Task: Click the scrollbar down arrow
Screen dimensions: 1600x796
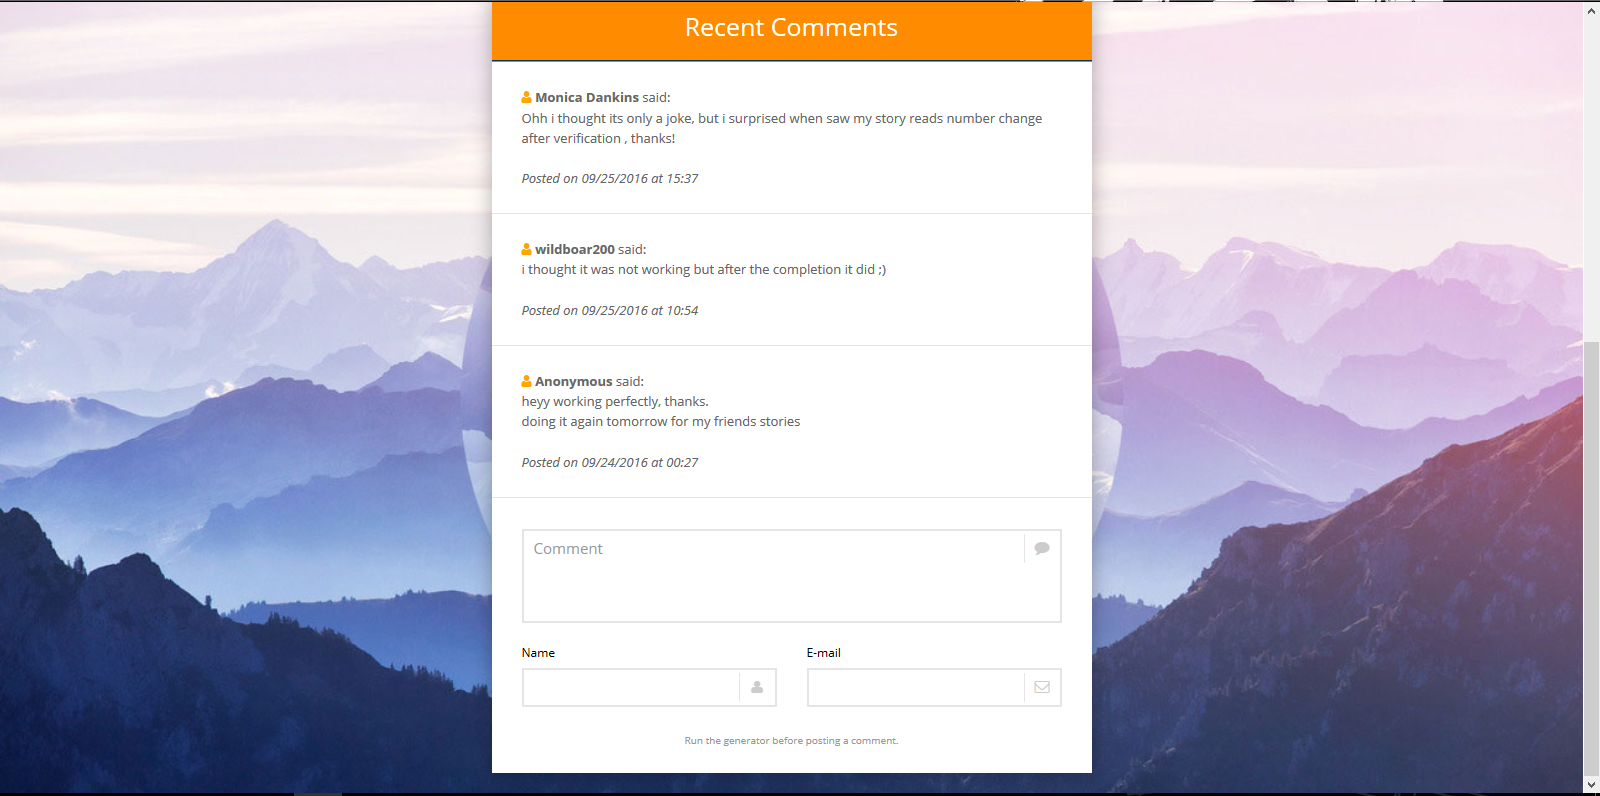Action: 1591,785
